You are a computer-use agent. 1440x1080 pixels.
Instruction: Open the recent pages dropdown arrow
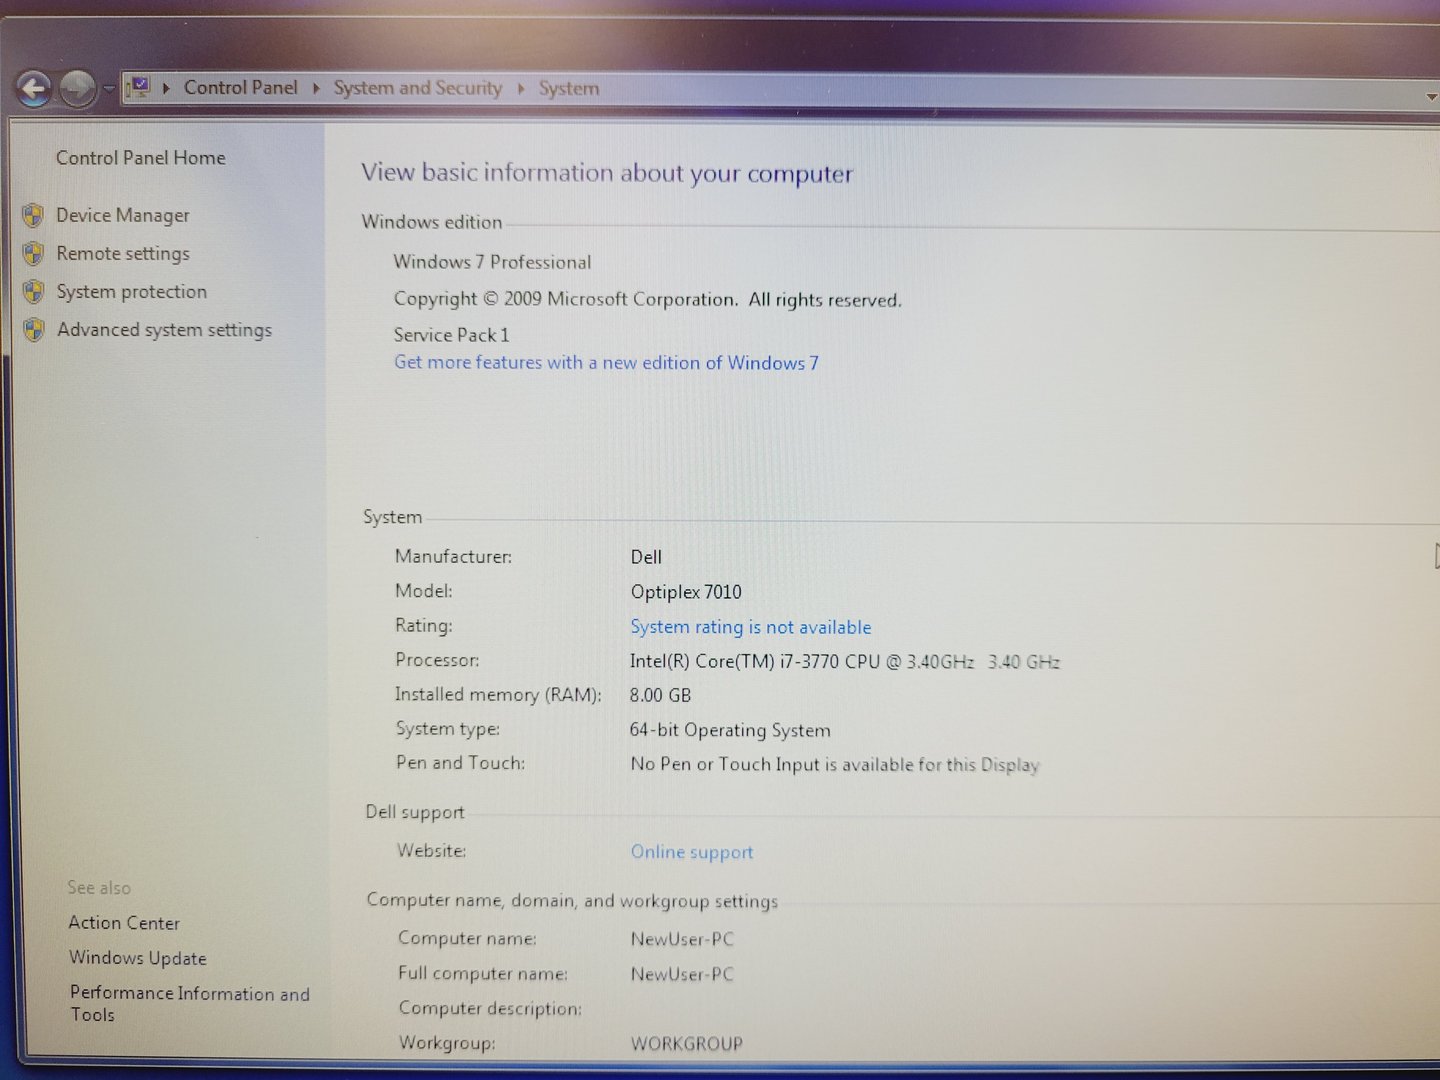pyautogui.click(x=108, y=89)
